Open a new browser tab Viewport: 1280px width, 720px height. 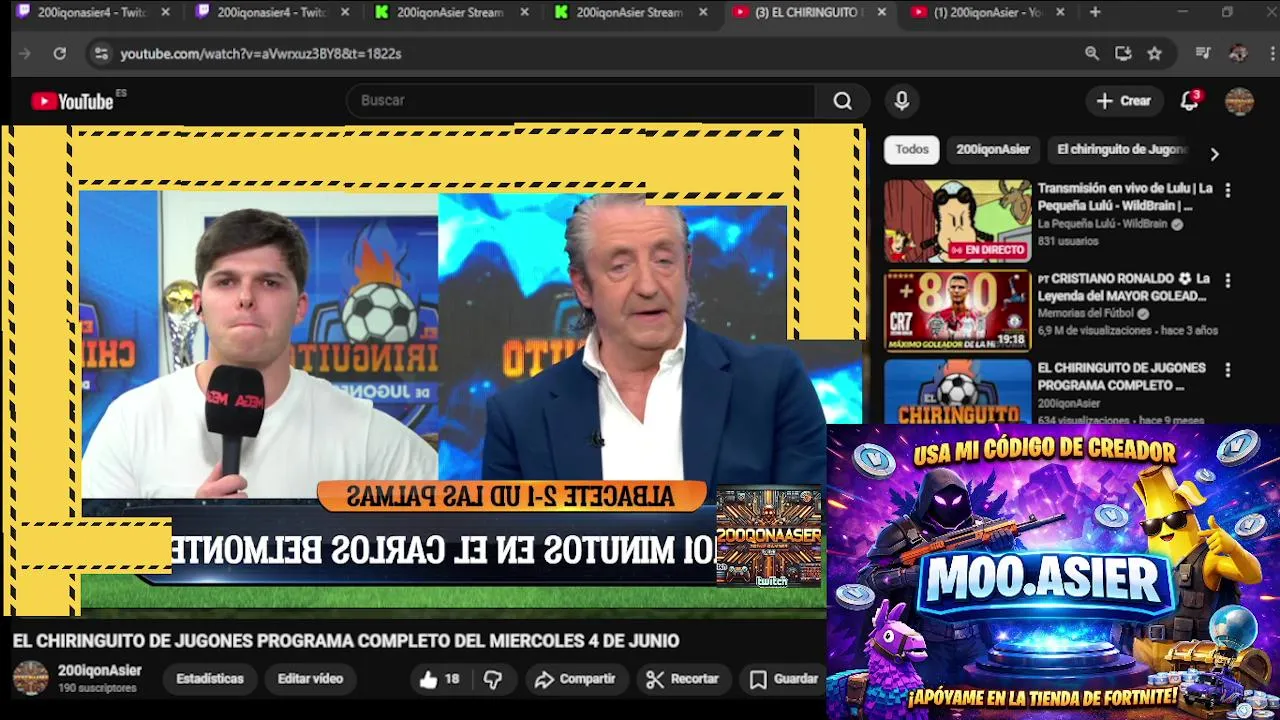[1095, 12]
